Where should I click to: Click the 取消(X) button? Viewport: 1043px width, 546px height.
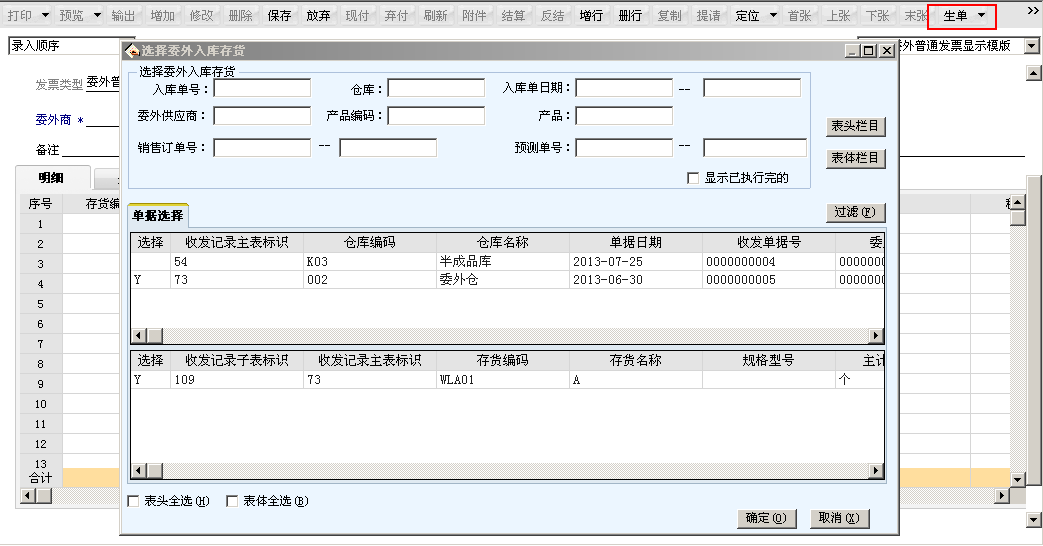coord(839,518)
